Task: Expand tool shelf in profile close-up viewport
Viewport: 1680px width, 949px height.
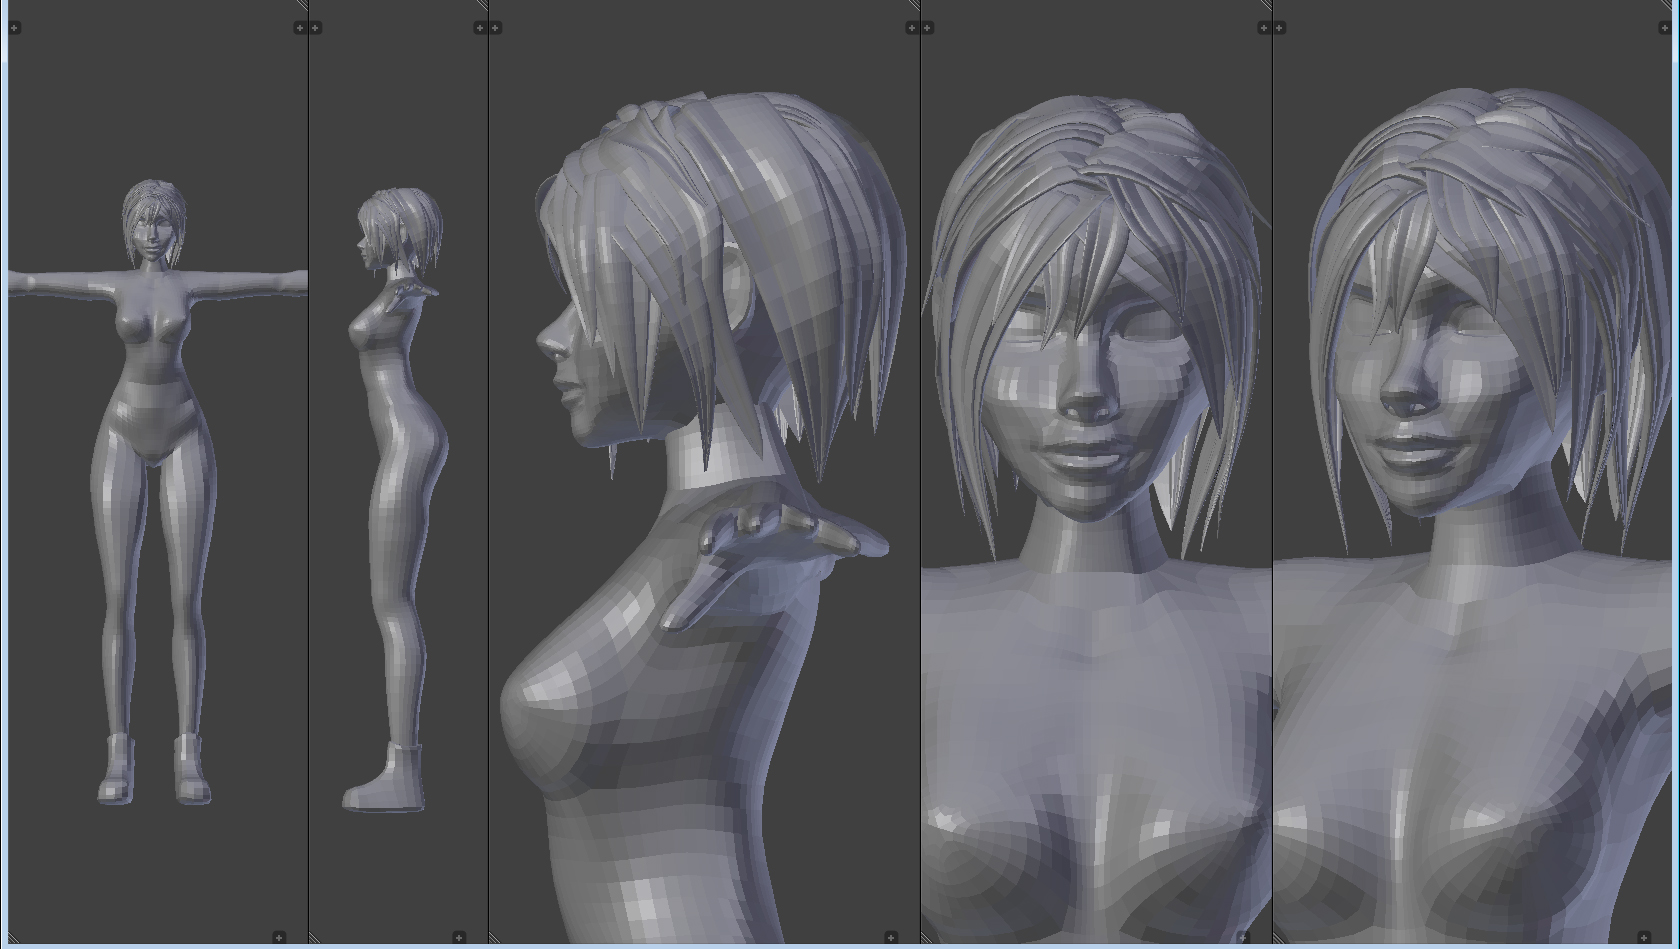Action: pos(496,28)
